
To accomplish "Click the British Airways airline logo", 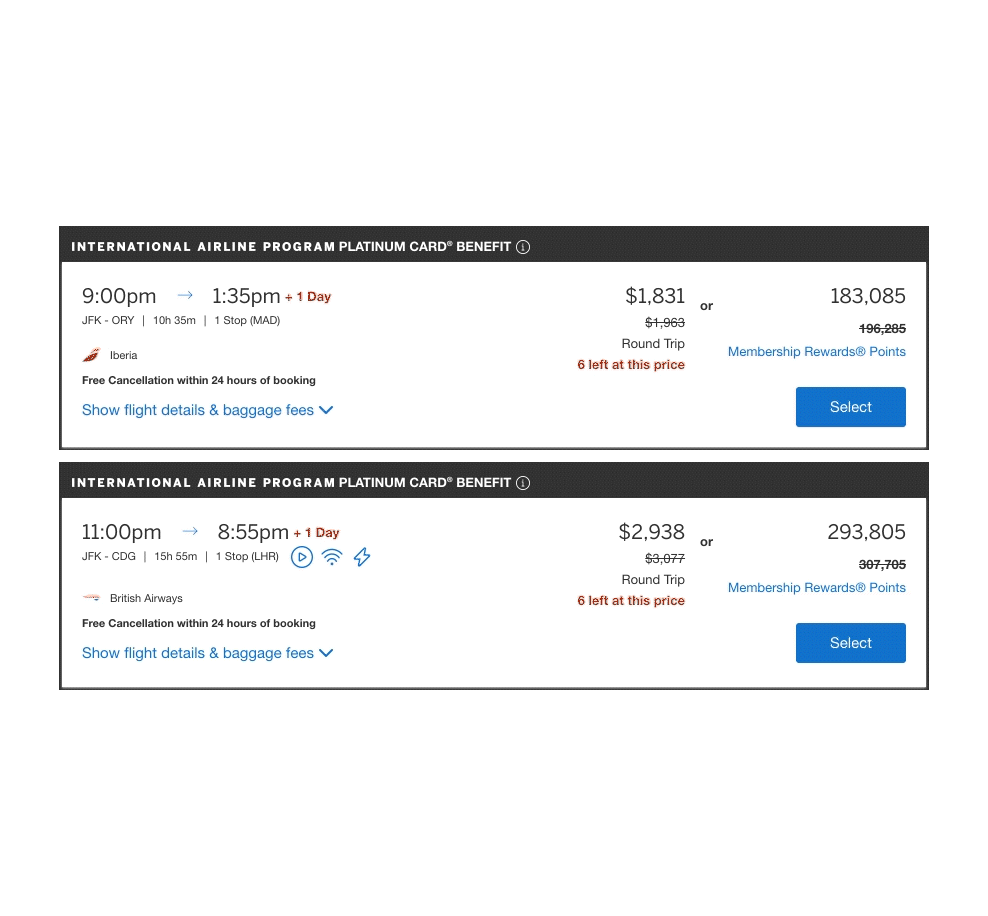I will (92, 598).
